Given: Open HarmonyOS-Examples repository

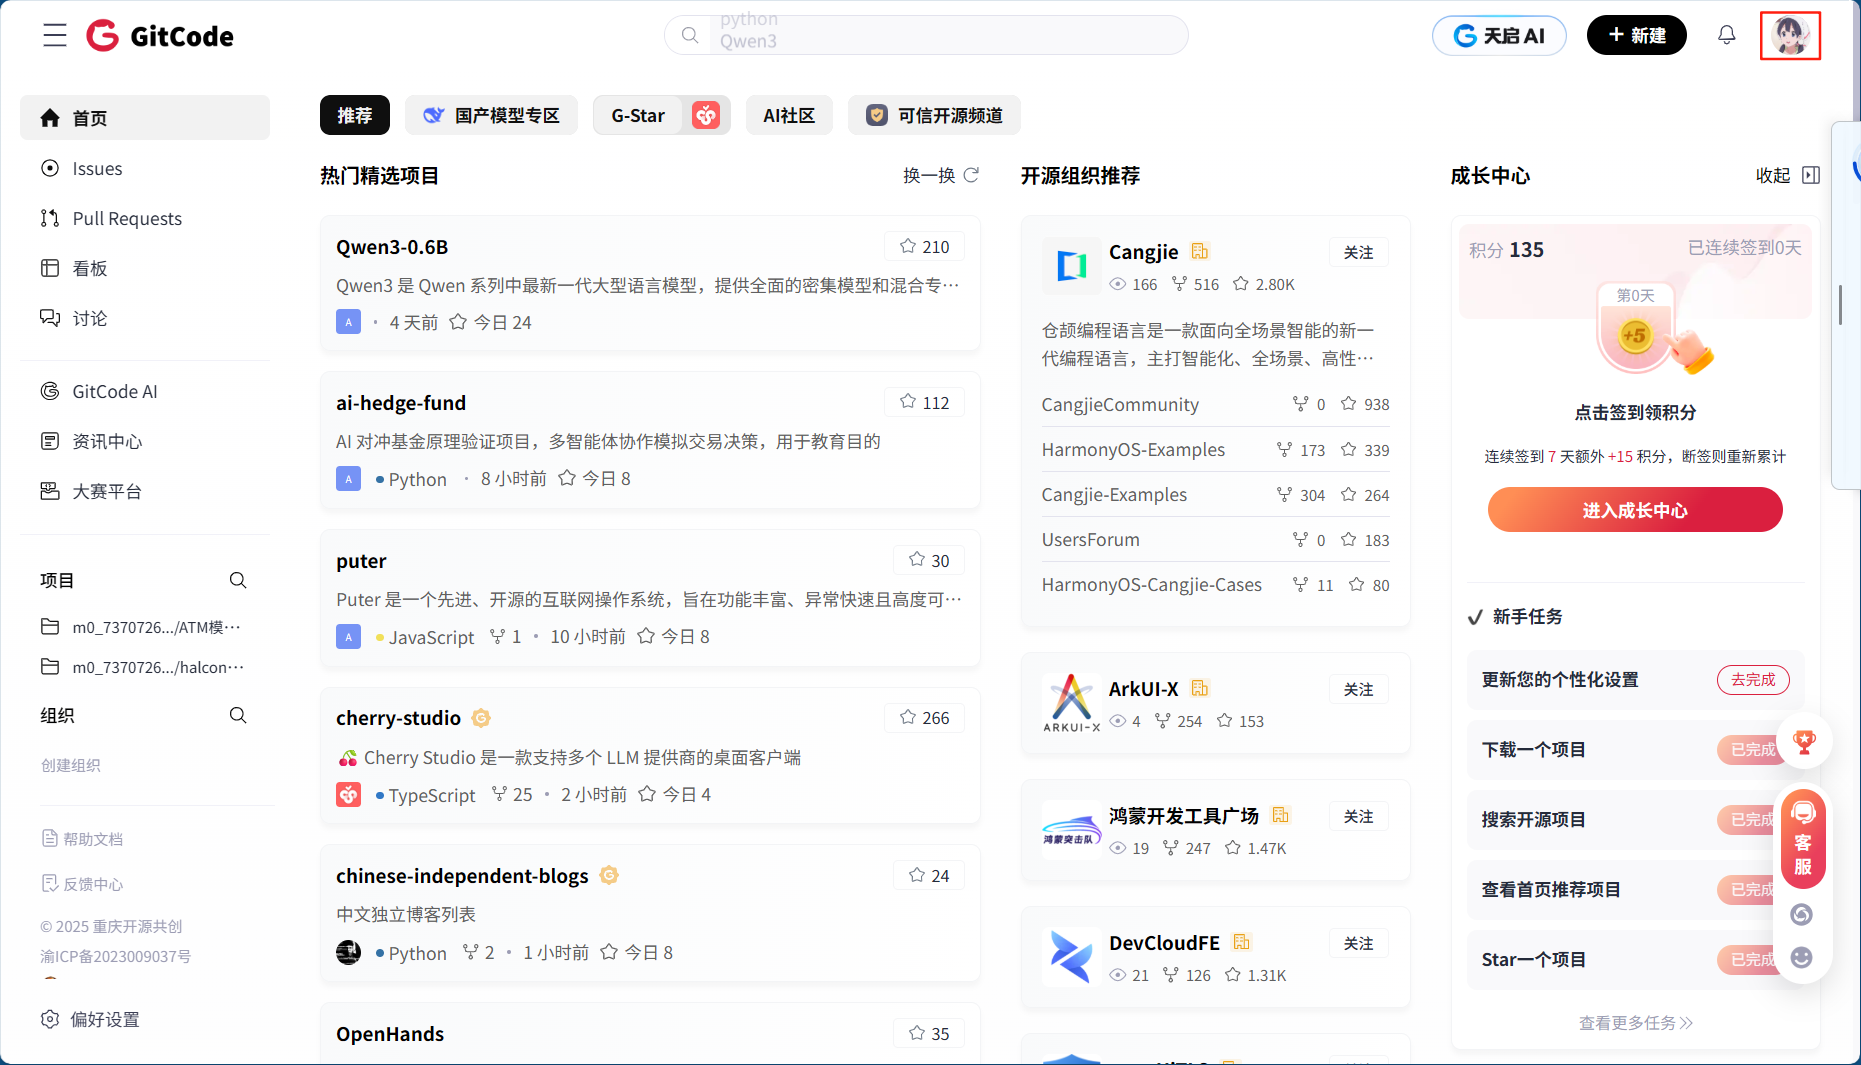Looking at the screenshot, I should coord(1133,449).
